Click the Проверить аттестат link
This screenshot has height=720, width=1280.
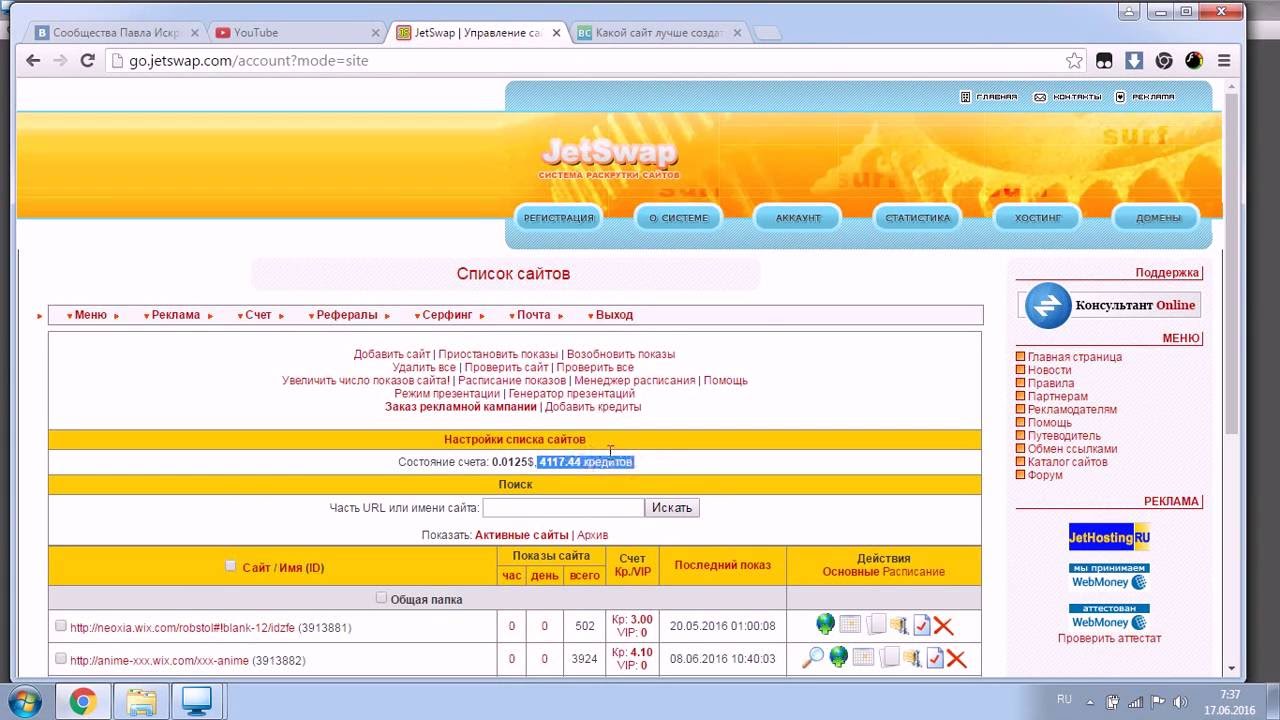point(1109,638)
